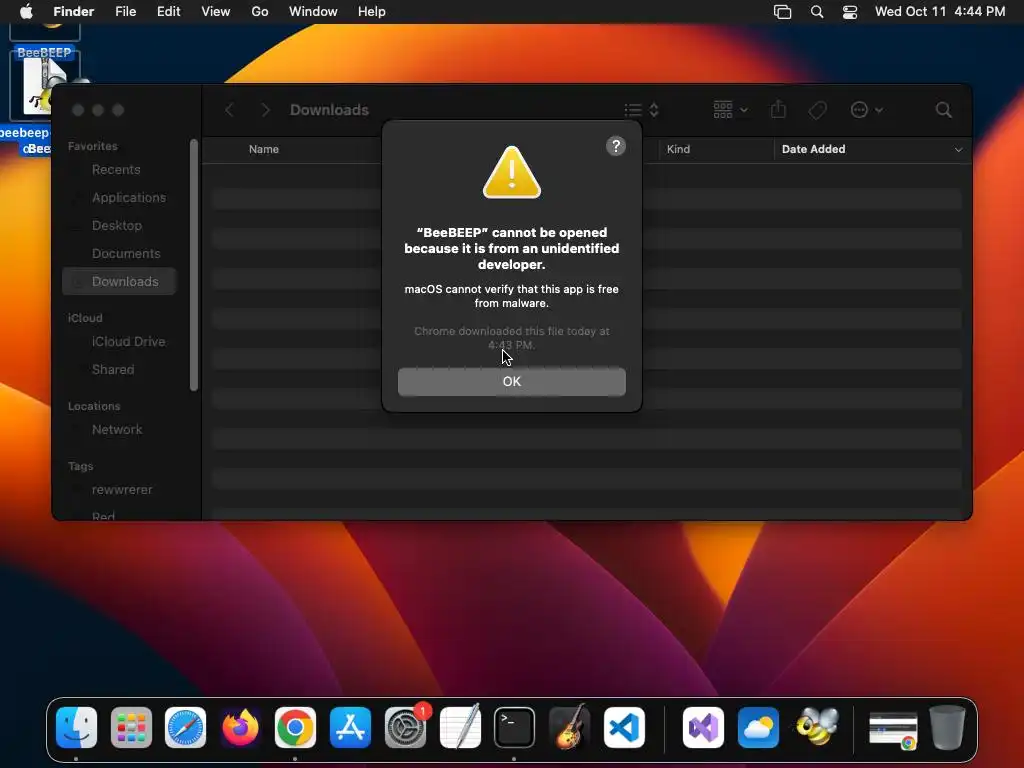
Task: Select Desktop in Finder sidebar
Action: point(117,226)
